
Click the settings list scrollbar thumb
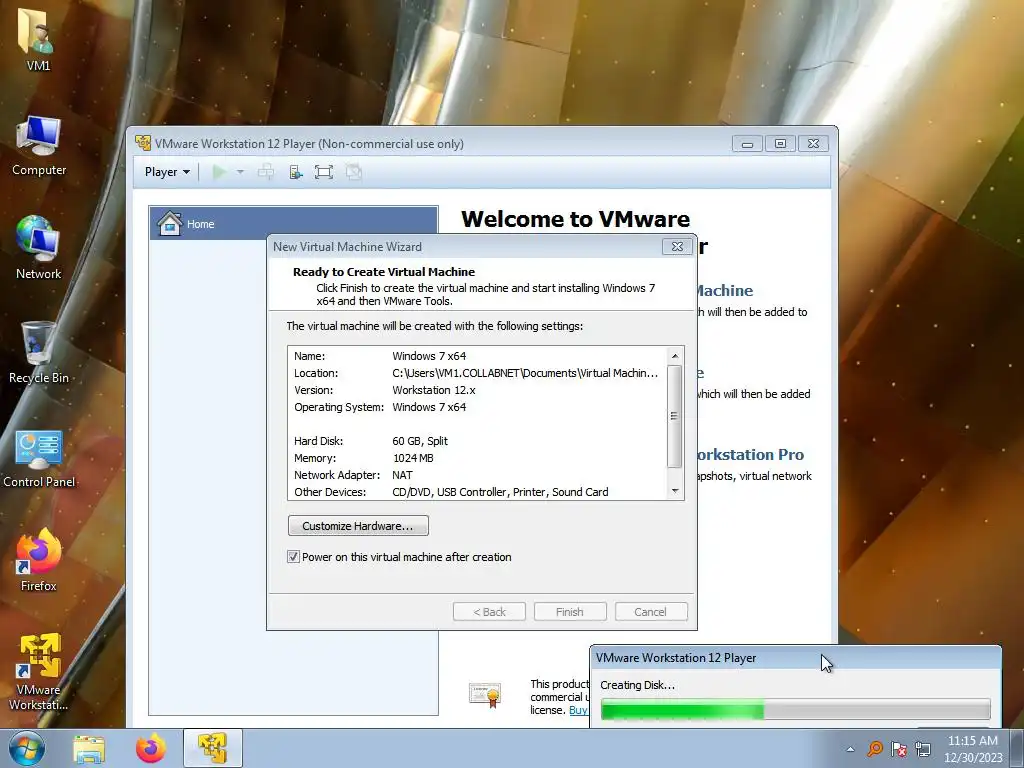[675, 416]
